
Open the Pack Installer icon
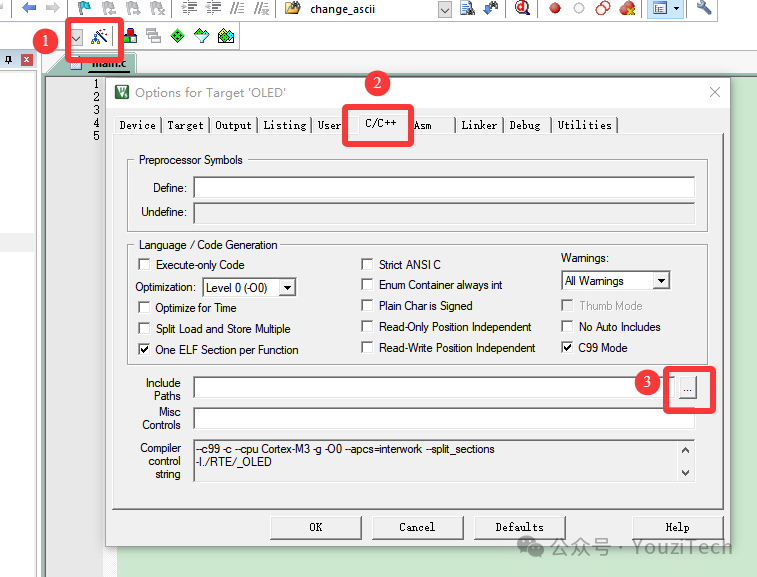pyautogui.click(x=226, y=36)
